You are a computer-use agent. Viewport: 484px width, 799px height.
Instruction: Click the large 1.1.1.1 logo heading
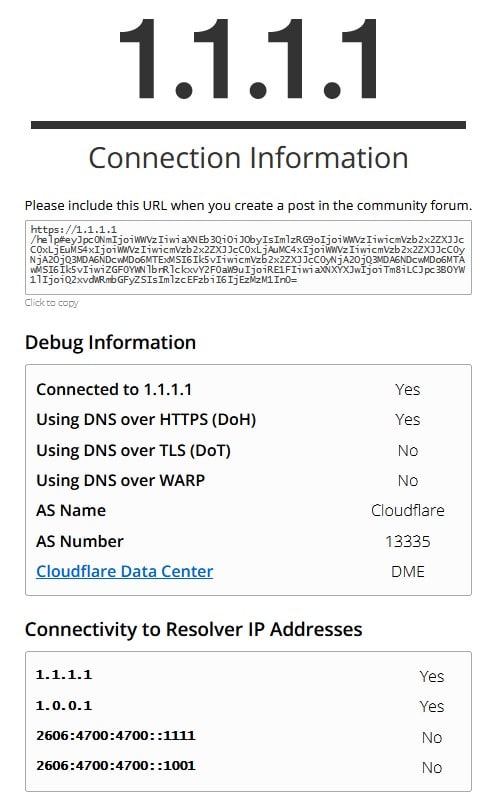249,59
